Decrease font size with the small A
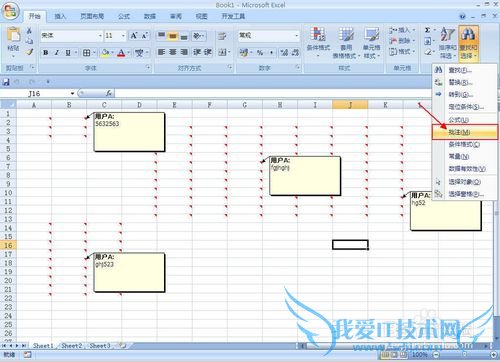 click(145, 35)
